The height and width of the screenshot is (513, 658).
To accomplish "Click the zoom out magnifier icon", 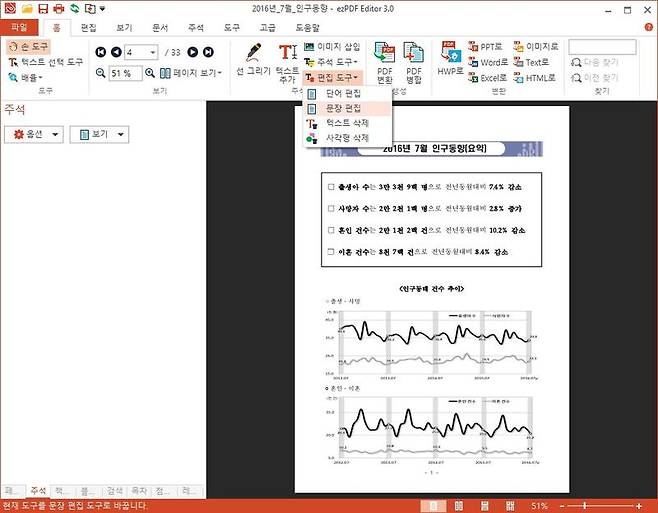I will 100,73.
